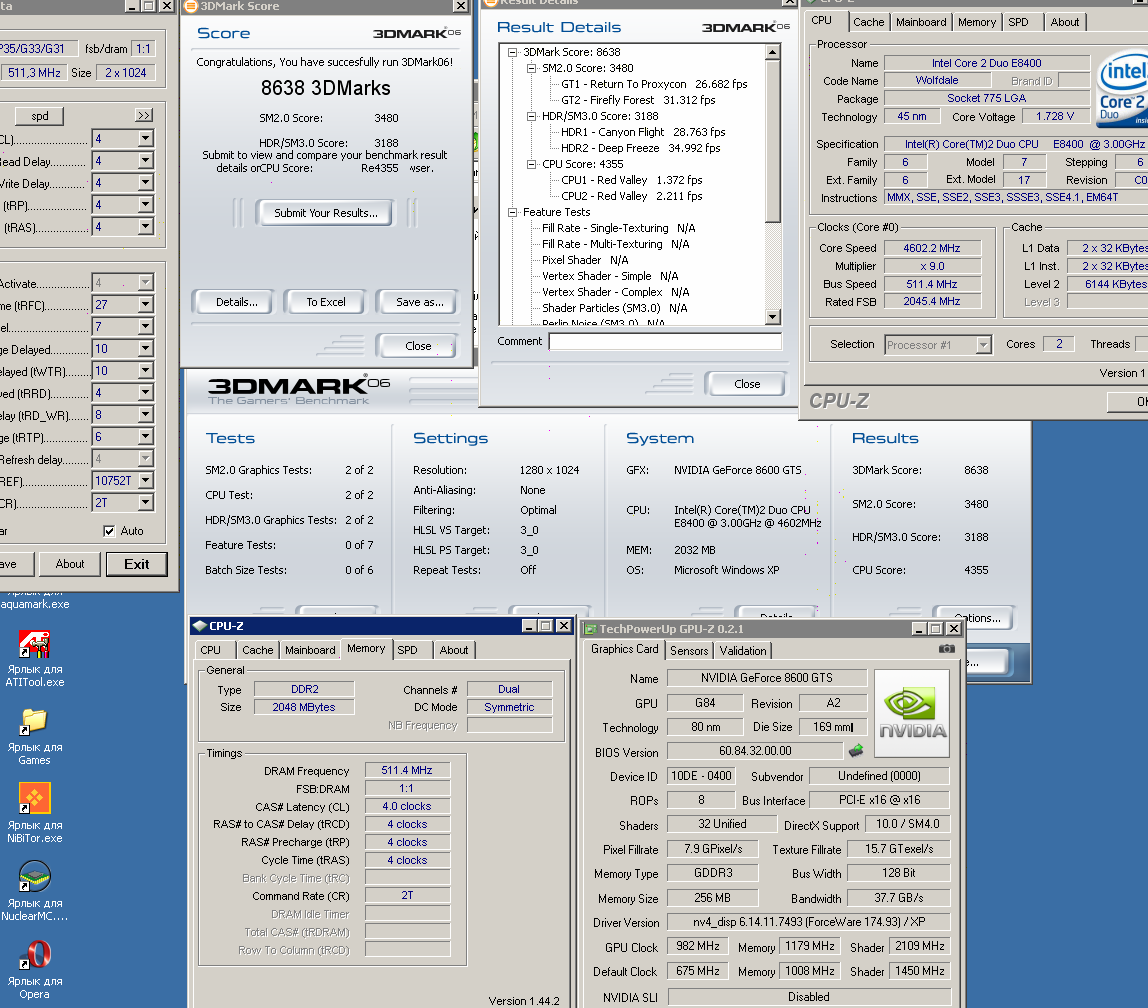Click Submit Your Results button
Viewport: 1148px width, 1008px height.
tap(326, 213)
